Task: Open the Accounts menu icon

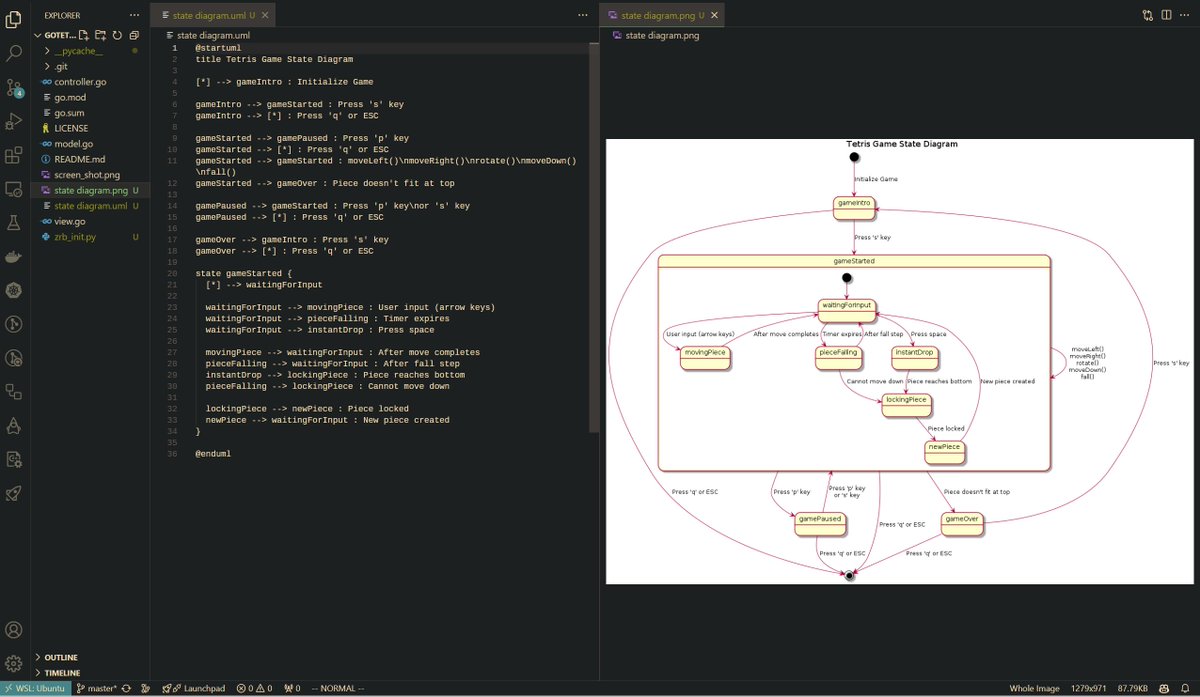Action: pos(14,630)
